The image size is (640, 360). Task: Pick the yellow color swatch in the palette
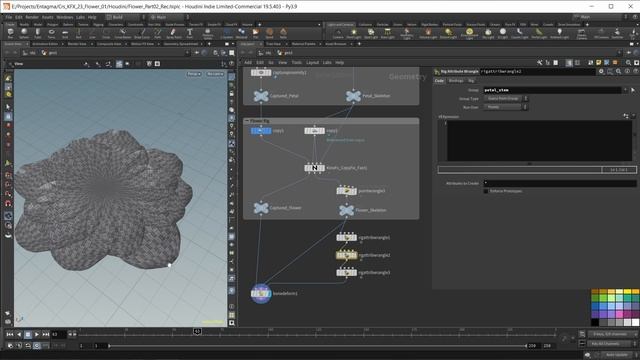627,292
